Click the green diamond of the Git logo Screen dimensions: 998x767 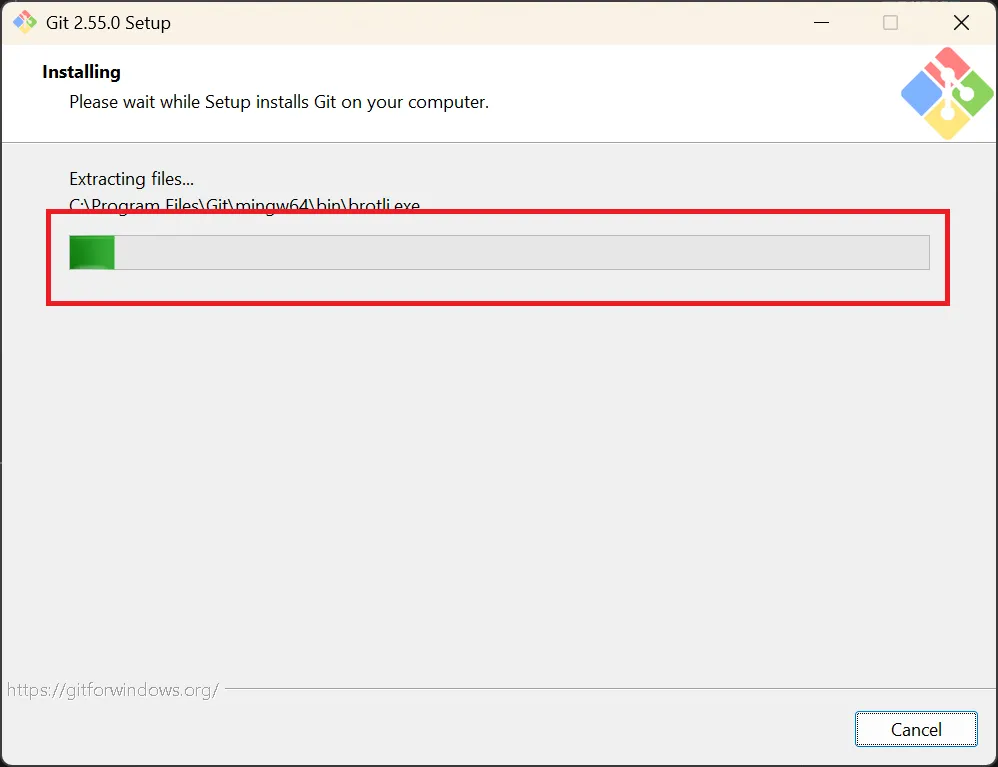point(972,94)
